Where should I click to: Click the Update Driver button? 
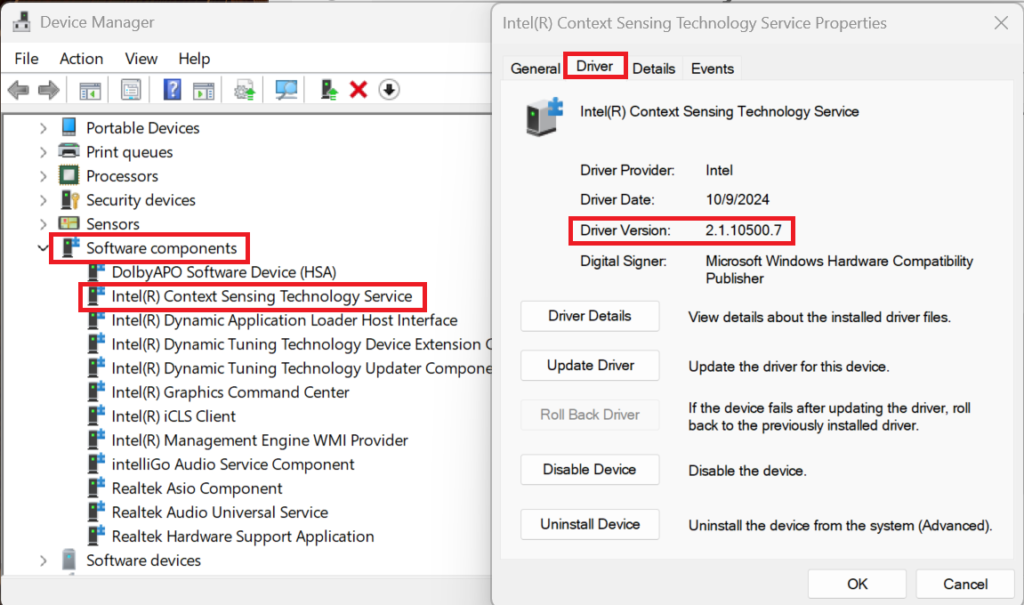point(590,365)
